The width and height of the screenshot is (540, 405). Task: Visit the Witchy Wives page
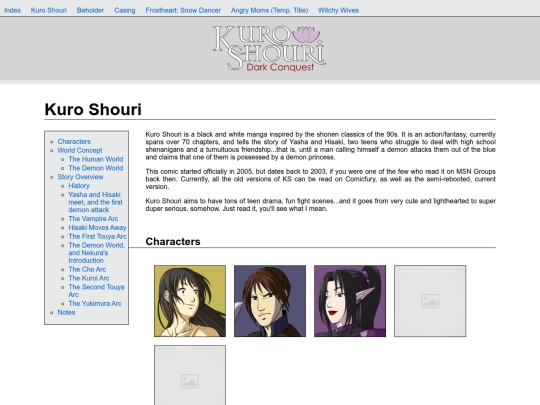(338, 10)
